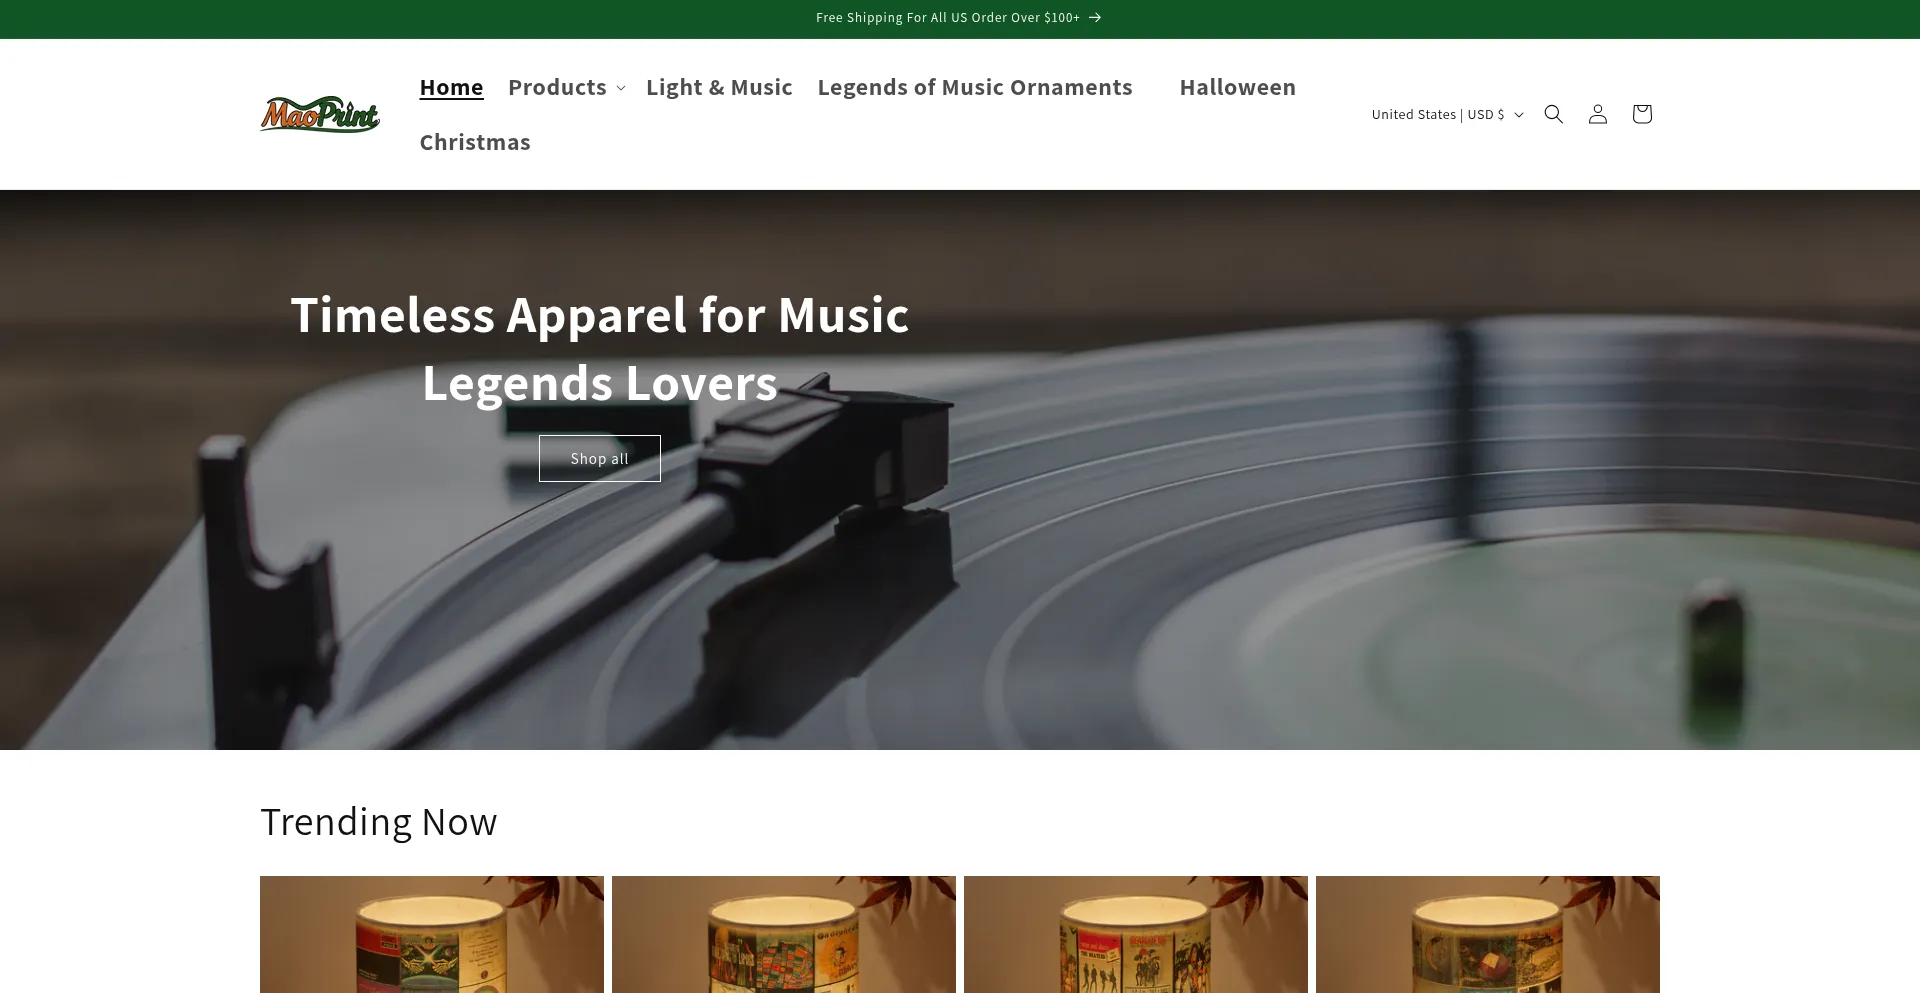Screen dimensions: 1920x993
Task: Go to the Home menu item
Action: tap(451, 87)
